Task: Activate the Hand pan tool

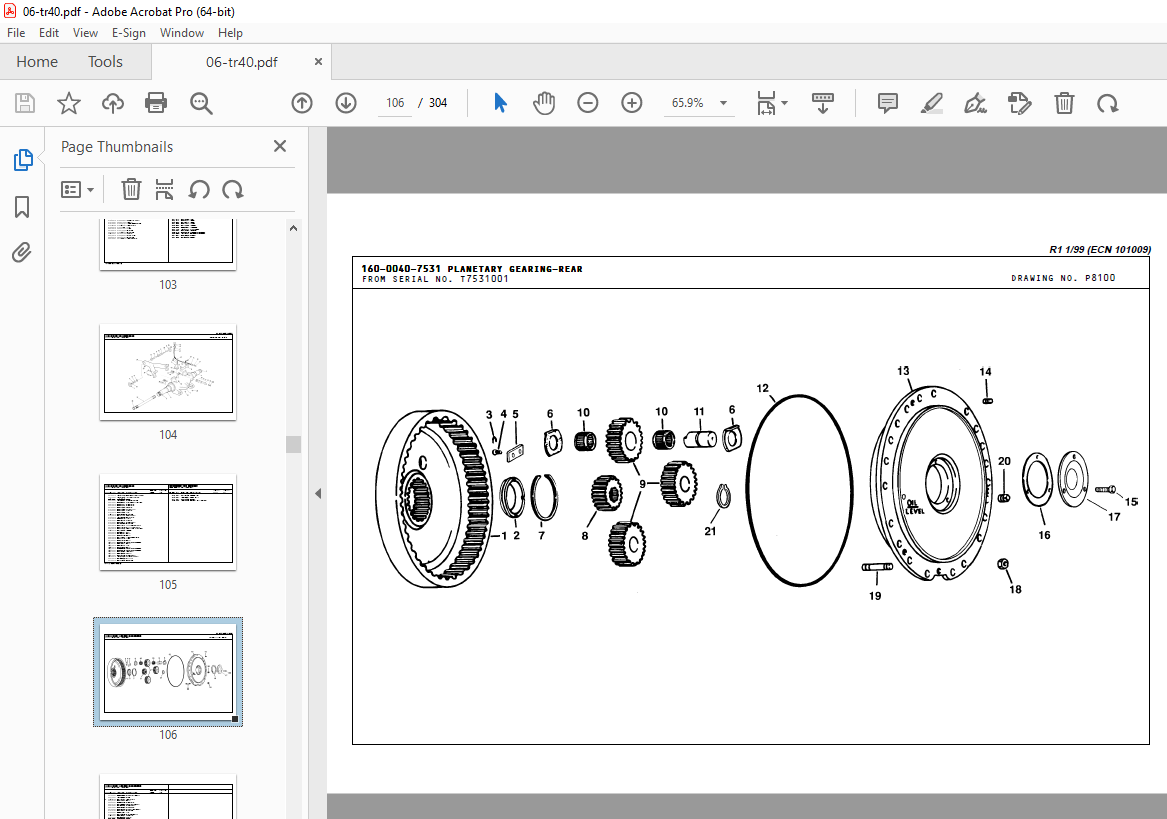Action: click(x=544, y=103)
